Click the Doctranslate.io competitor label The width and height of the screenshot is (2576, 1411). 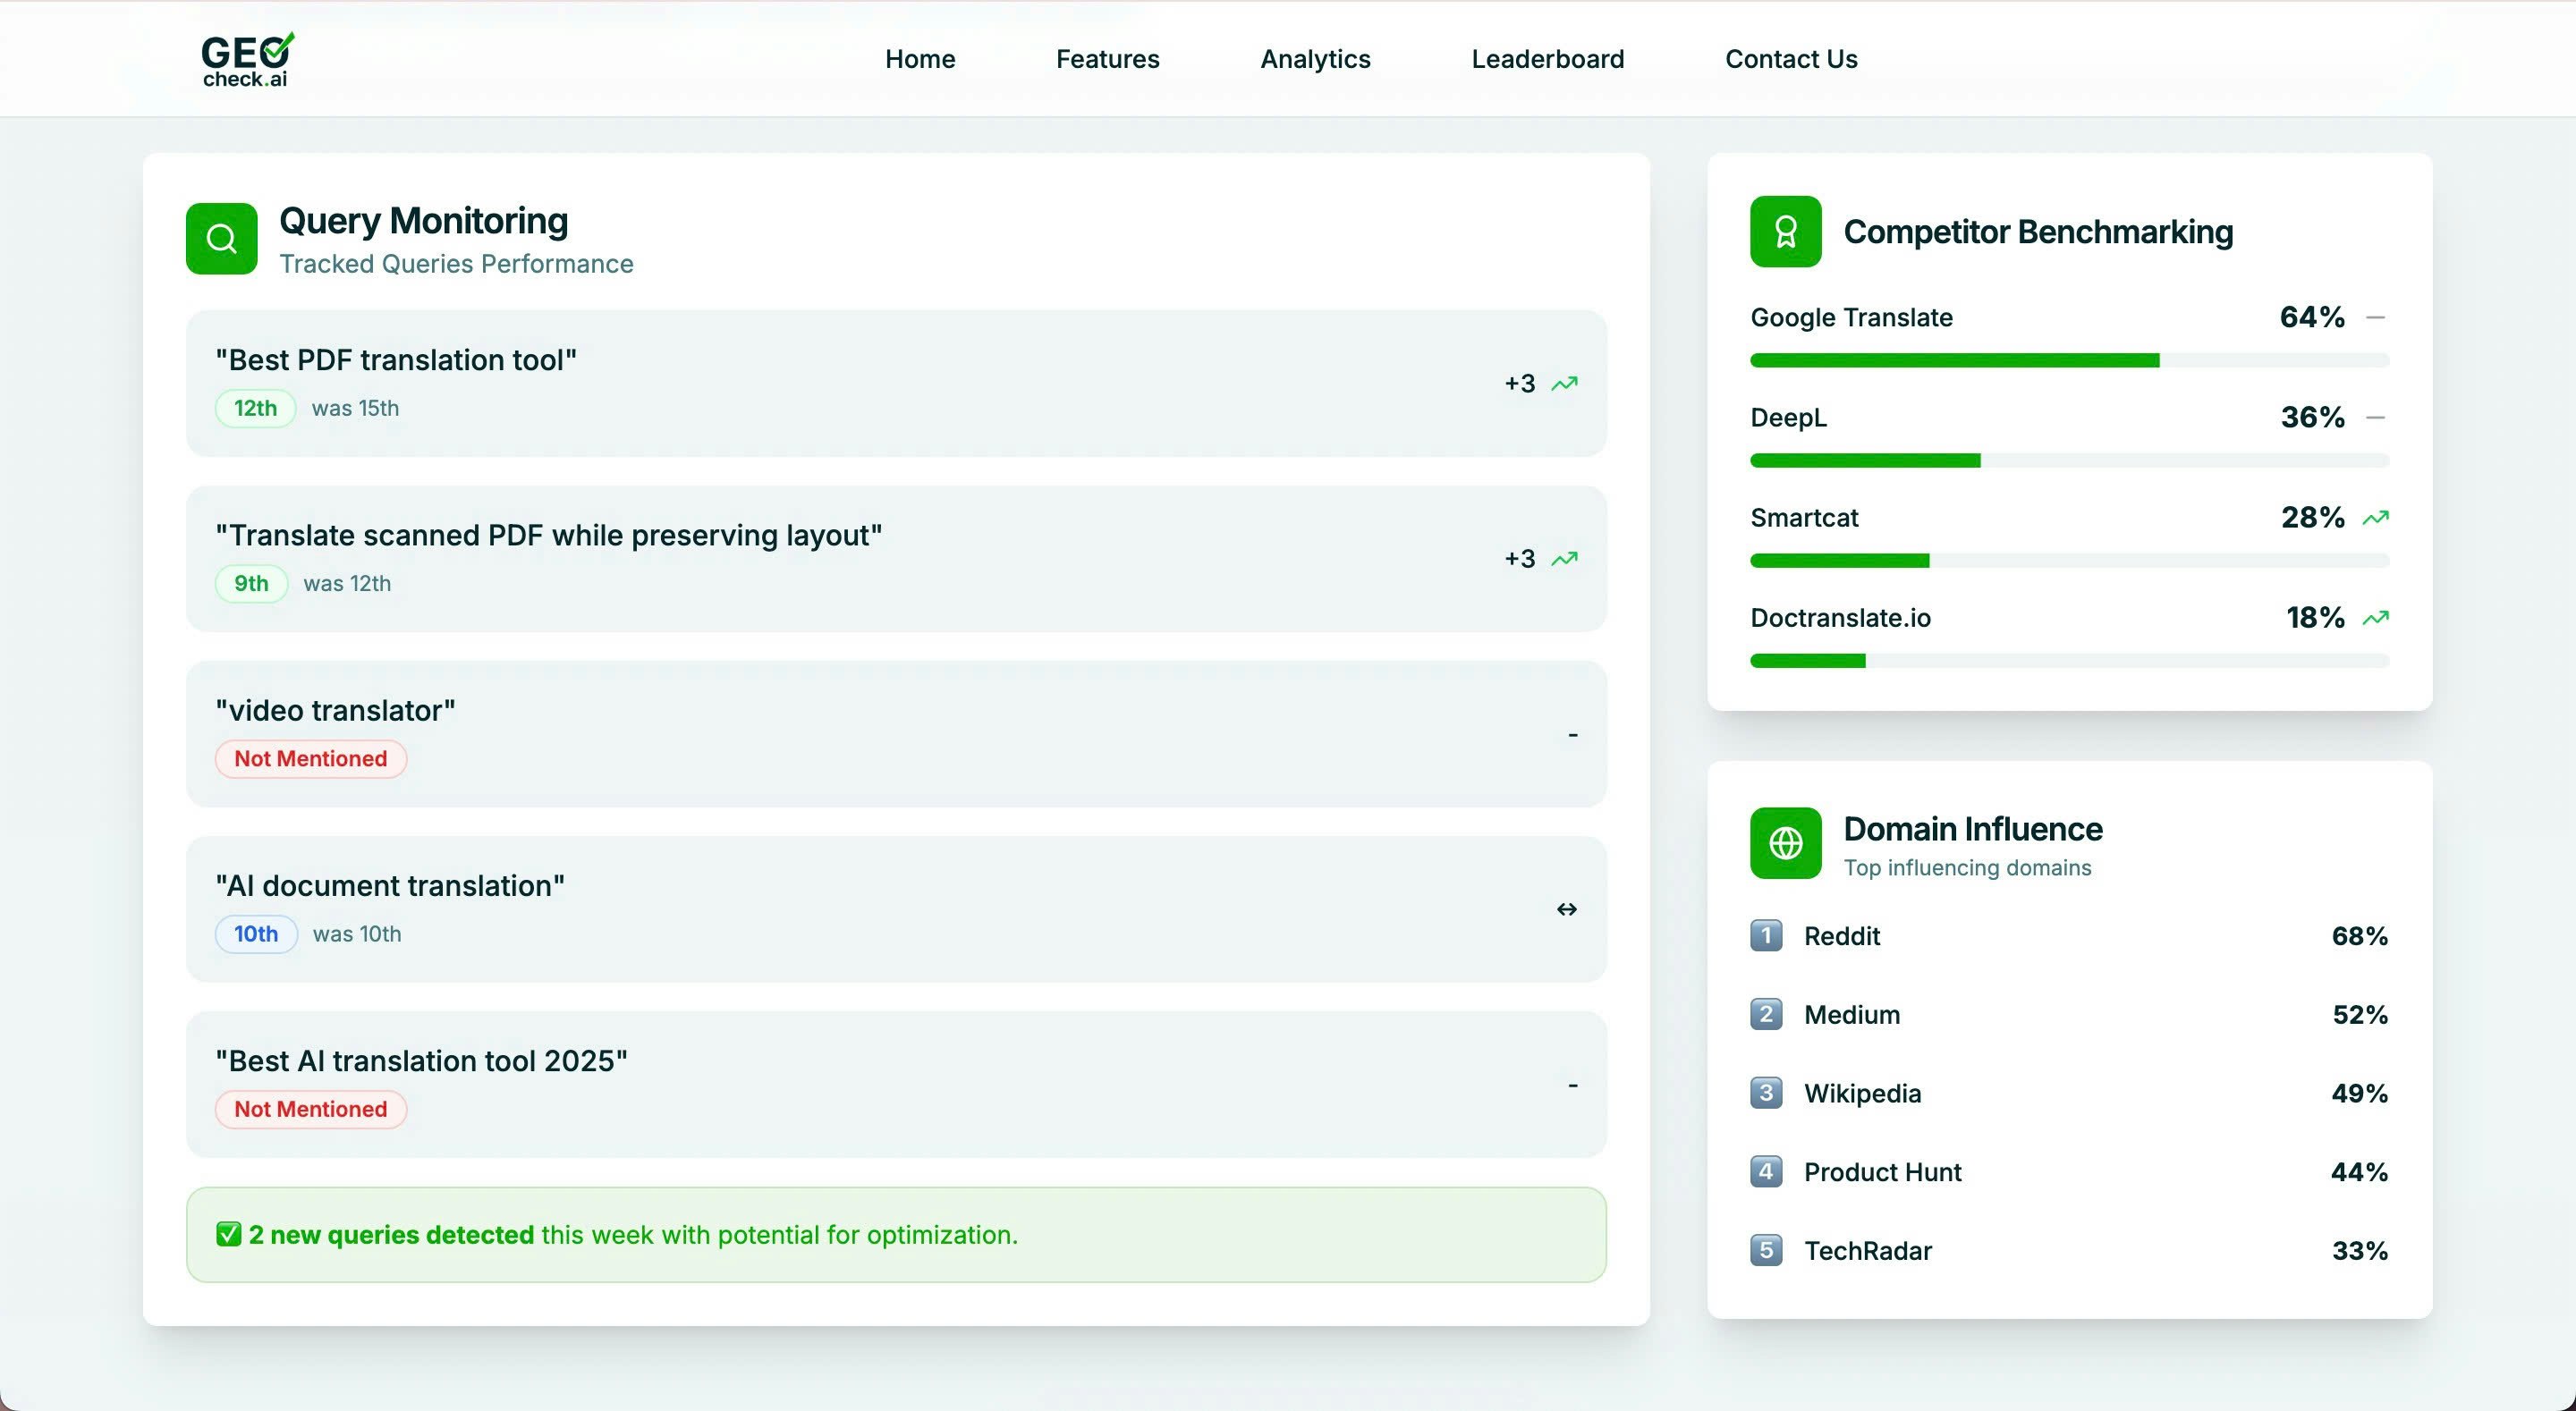(1840, 618)
